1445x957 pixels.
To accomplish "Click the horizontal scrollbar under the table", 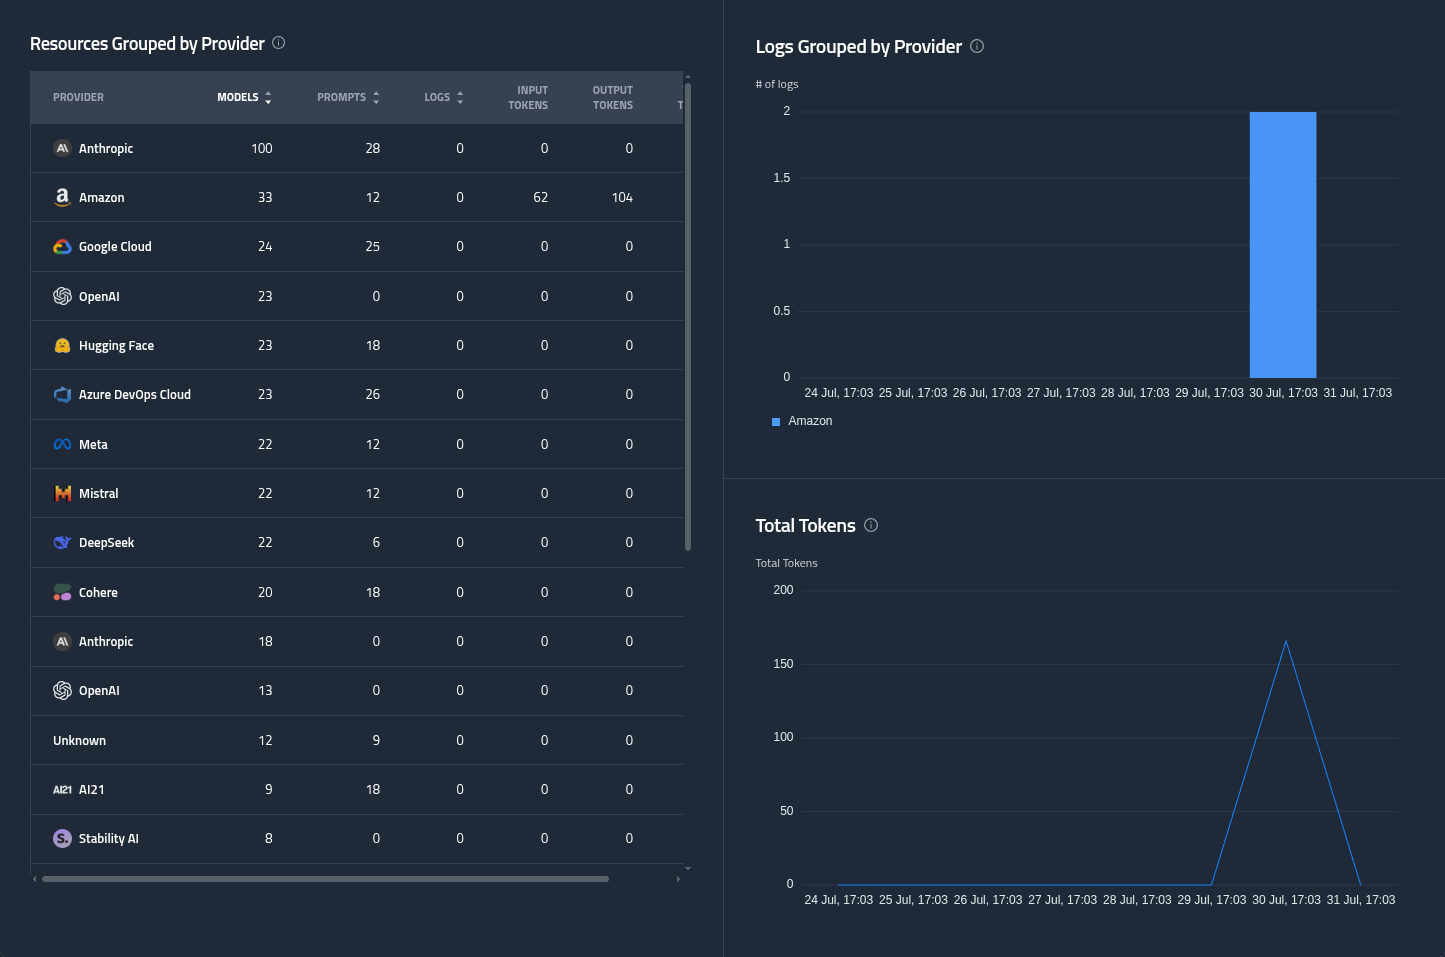I will click(325, 879).
